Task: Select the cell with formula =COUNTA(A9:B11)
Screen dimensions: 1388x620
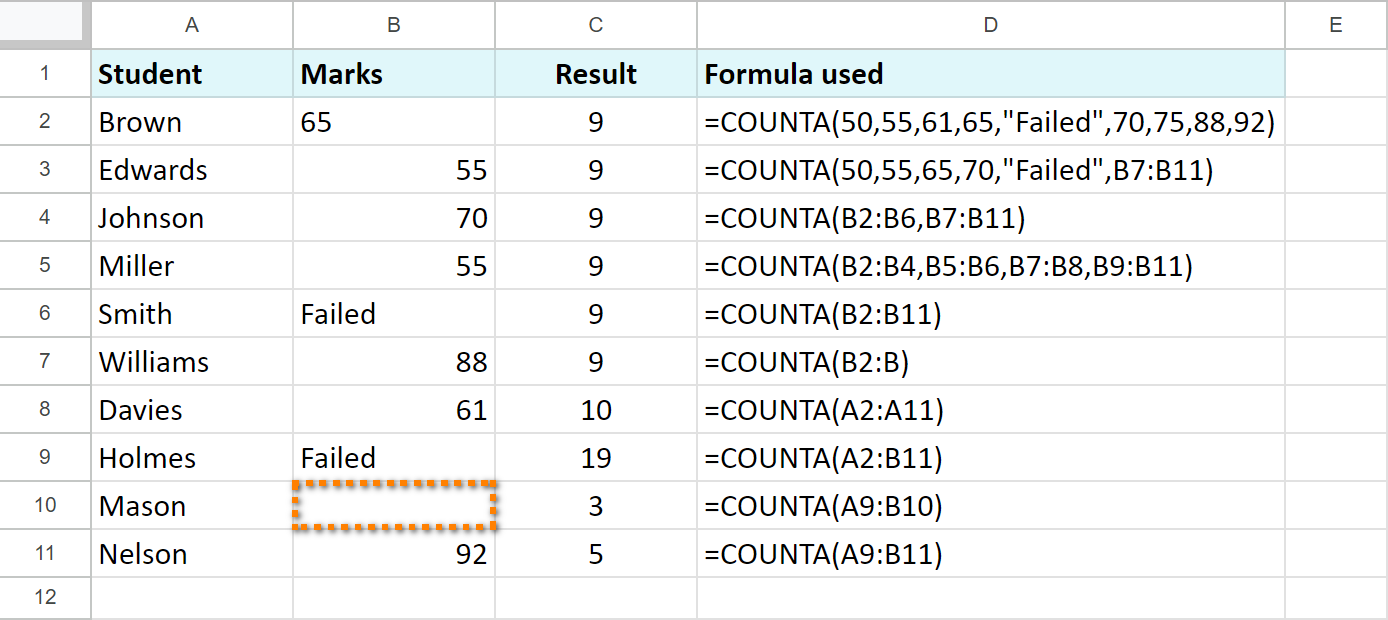Action: [x=989, y=553]
